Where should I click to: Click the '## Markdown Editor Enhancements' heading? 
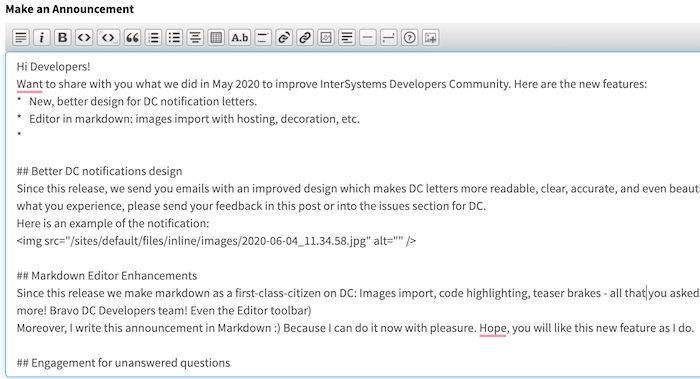(107, 275)
